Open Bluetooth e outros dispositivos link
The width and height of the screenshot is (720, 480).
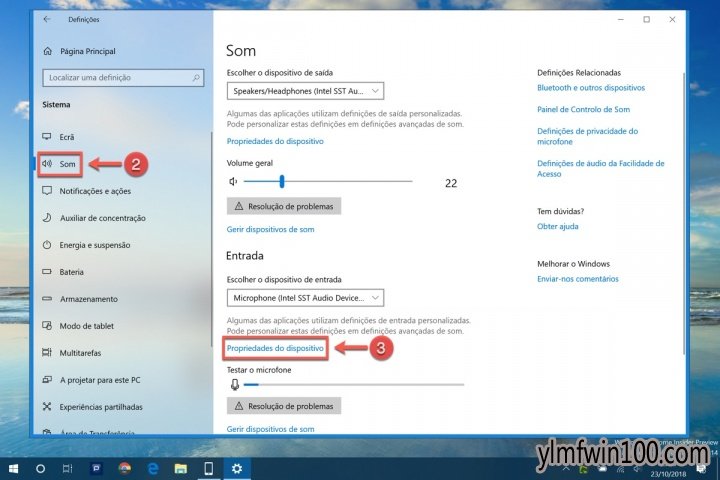click(591, 88)
